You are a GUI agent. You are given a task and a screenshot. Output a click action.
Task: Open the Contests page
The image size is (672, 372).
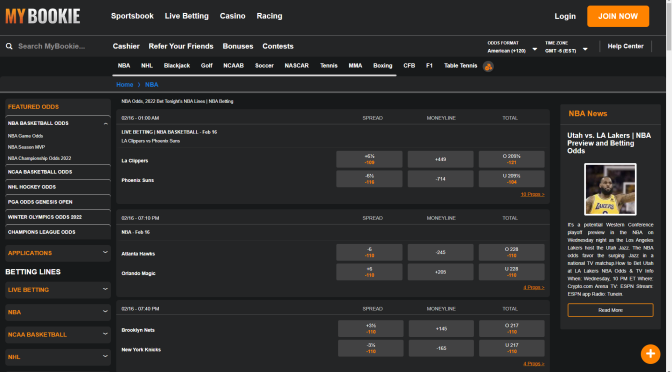pyautogui.click(x=278, y=46)
